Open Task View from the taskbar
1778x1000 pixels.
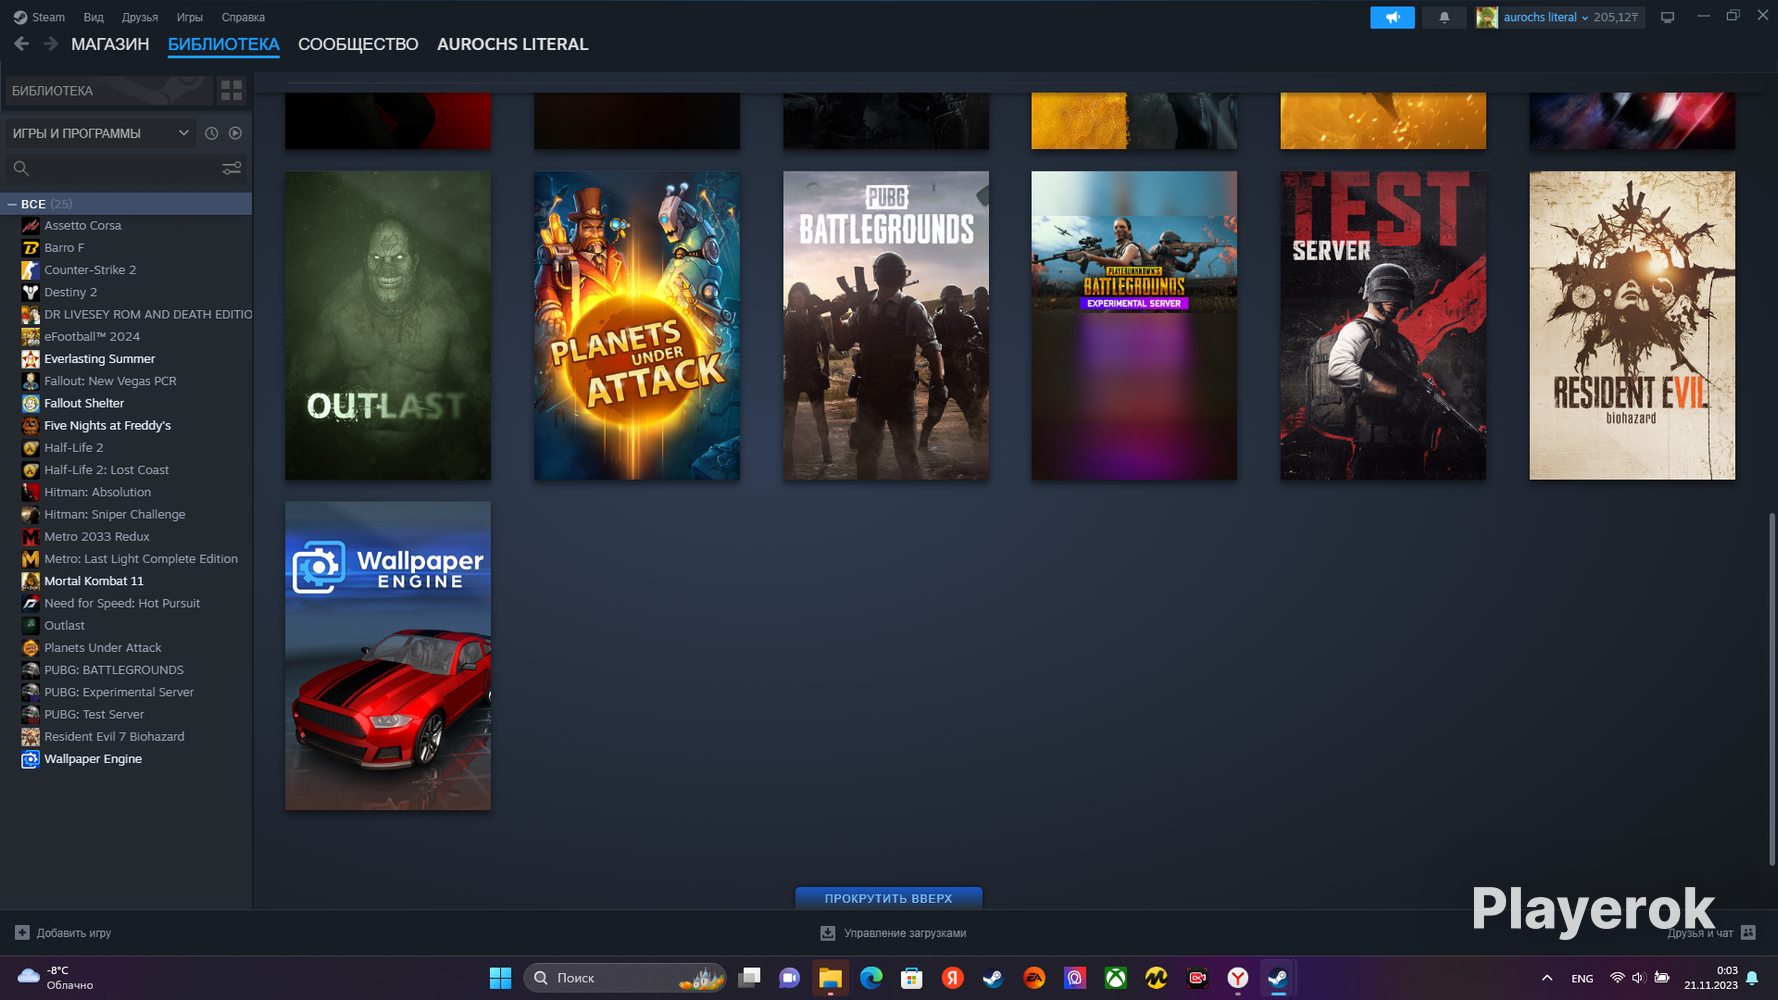pos(749,978)
